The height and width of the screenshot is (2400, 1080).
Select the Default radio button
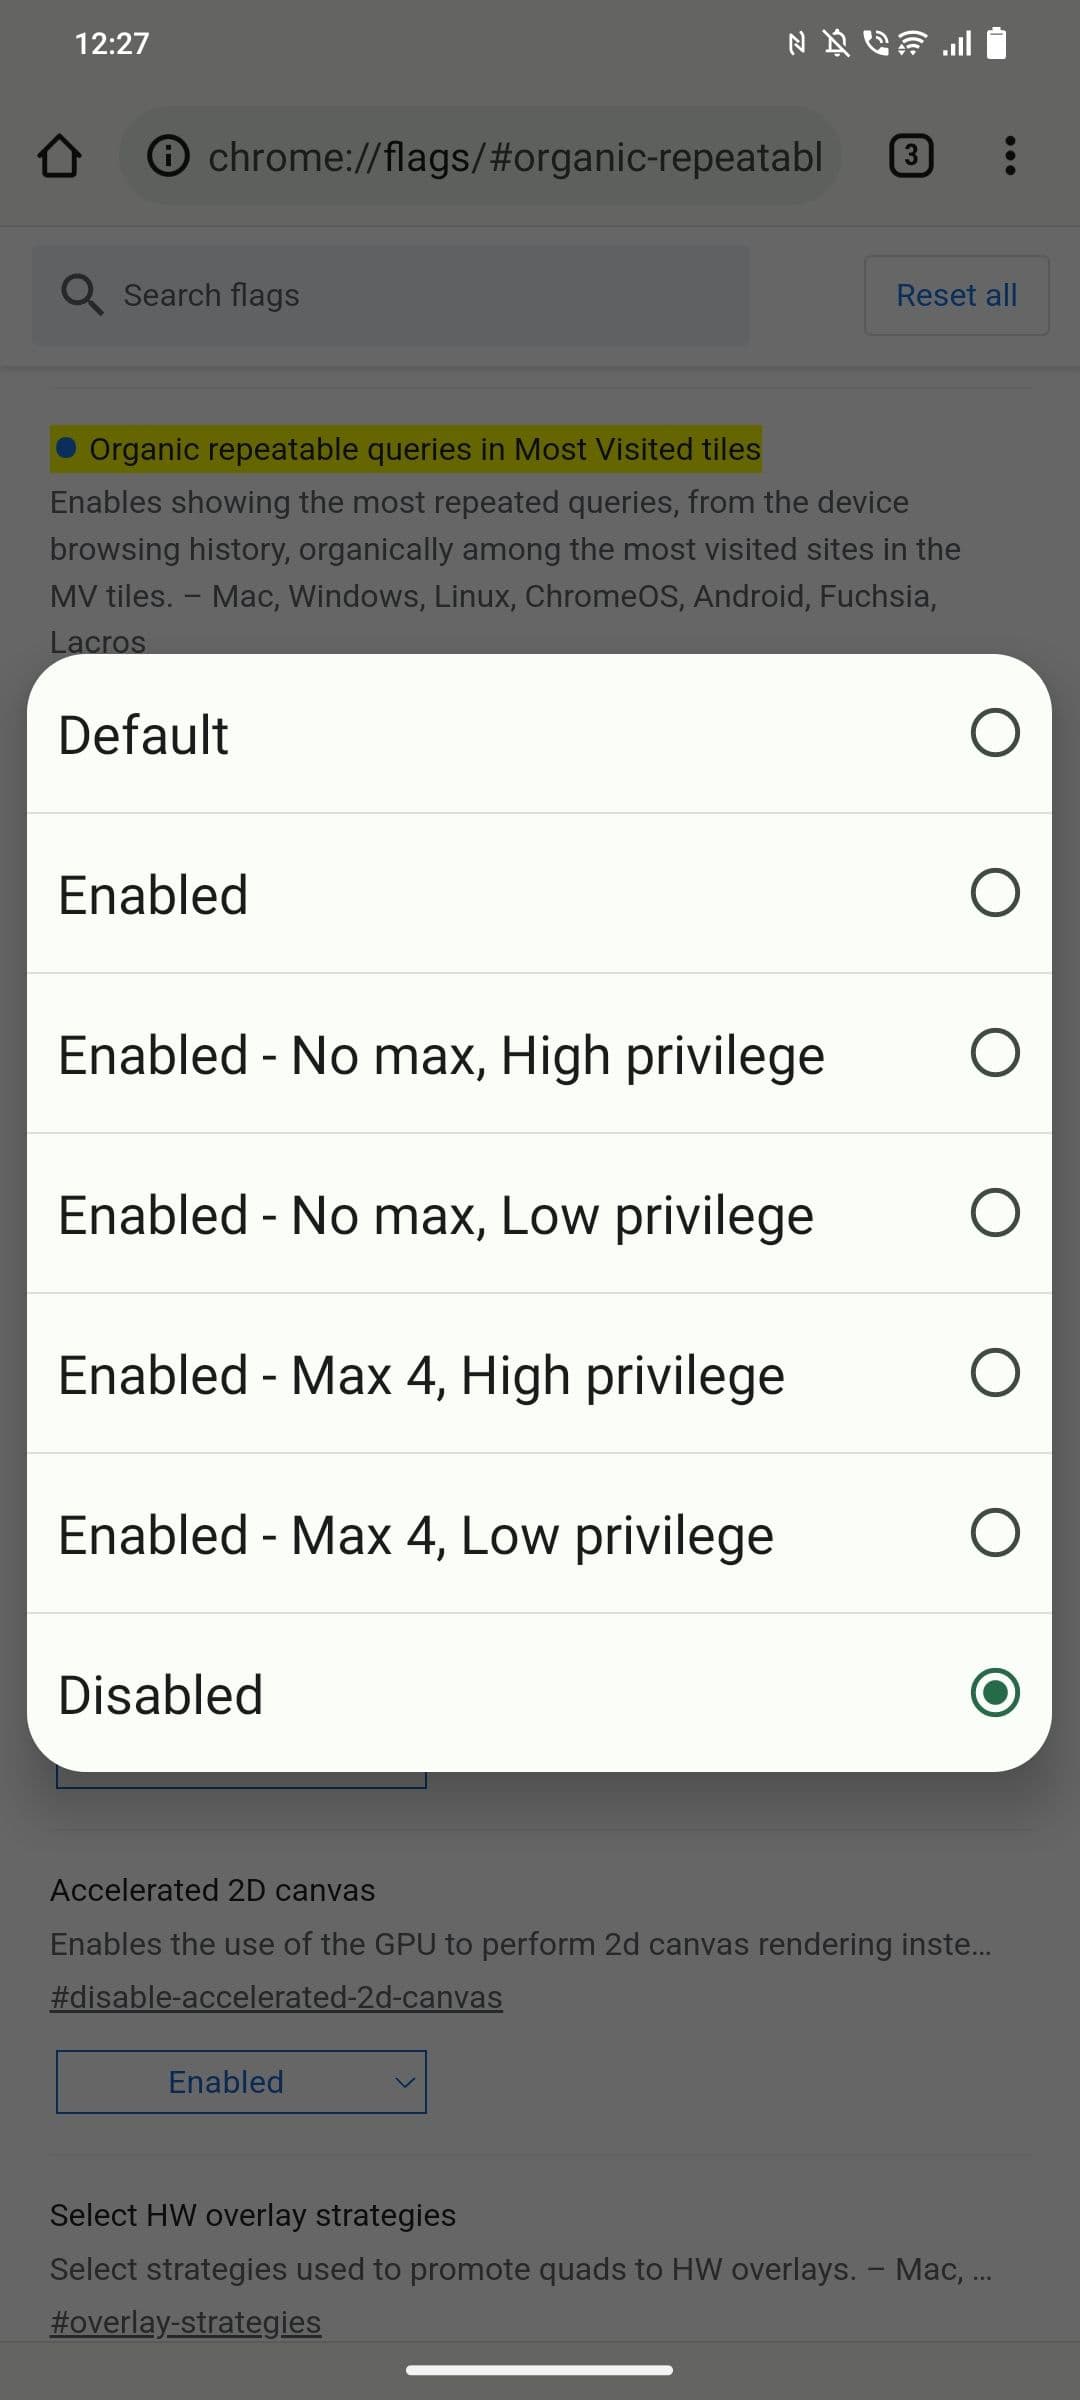[x=994, y=733]
